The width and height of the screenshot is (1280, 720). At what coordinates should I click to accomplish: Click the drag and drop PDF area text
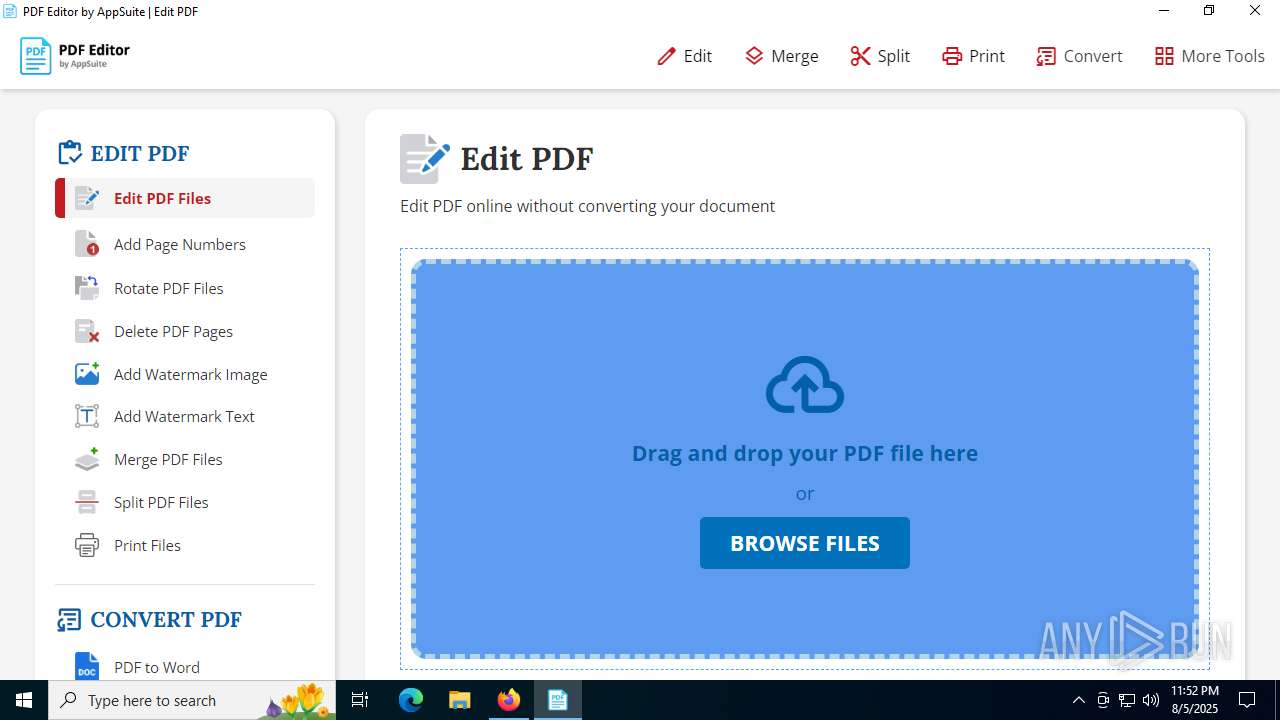coord(805,453)
